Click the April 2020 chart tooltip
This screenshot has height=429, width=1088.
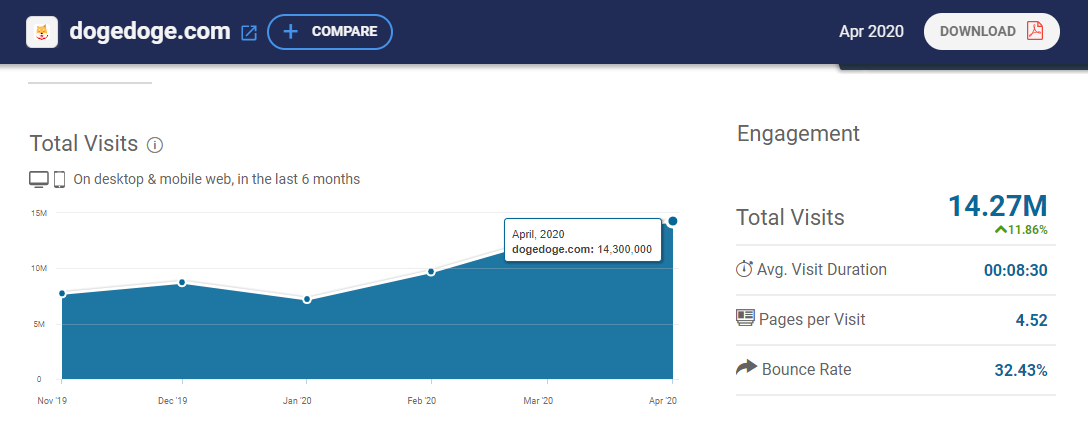click(582, 241)
